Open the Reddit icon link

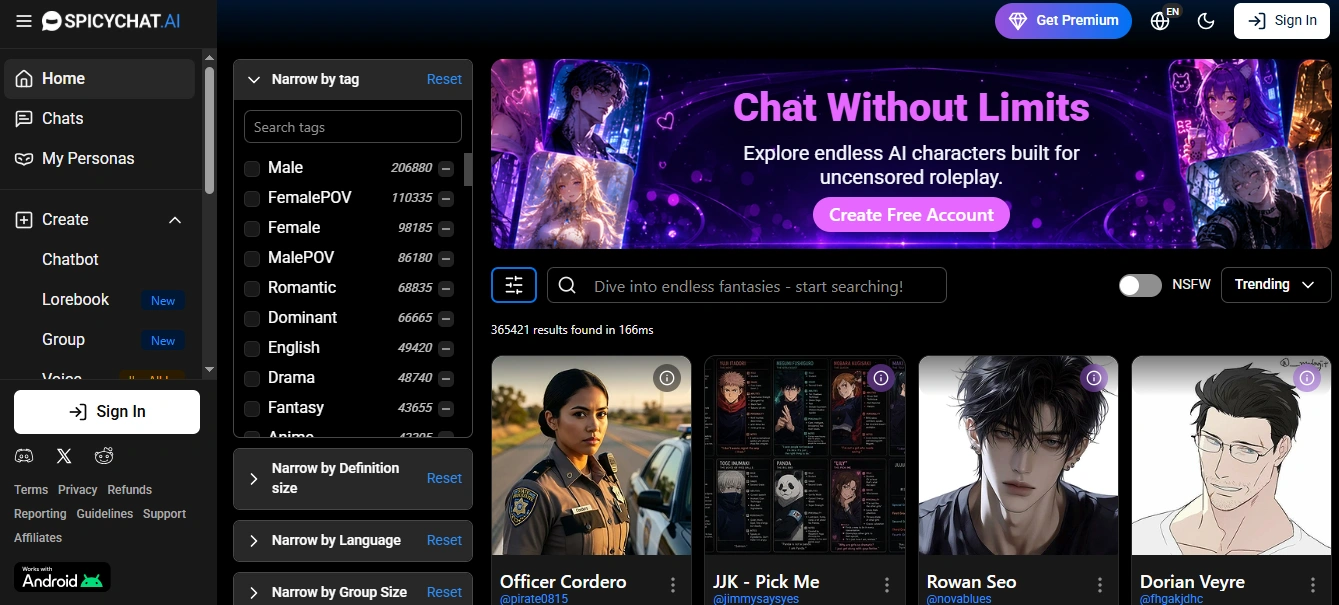tap(104, 456)
